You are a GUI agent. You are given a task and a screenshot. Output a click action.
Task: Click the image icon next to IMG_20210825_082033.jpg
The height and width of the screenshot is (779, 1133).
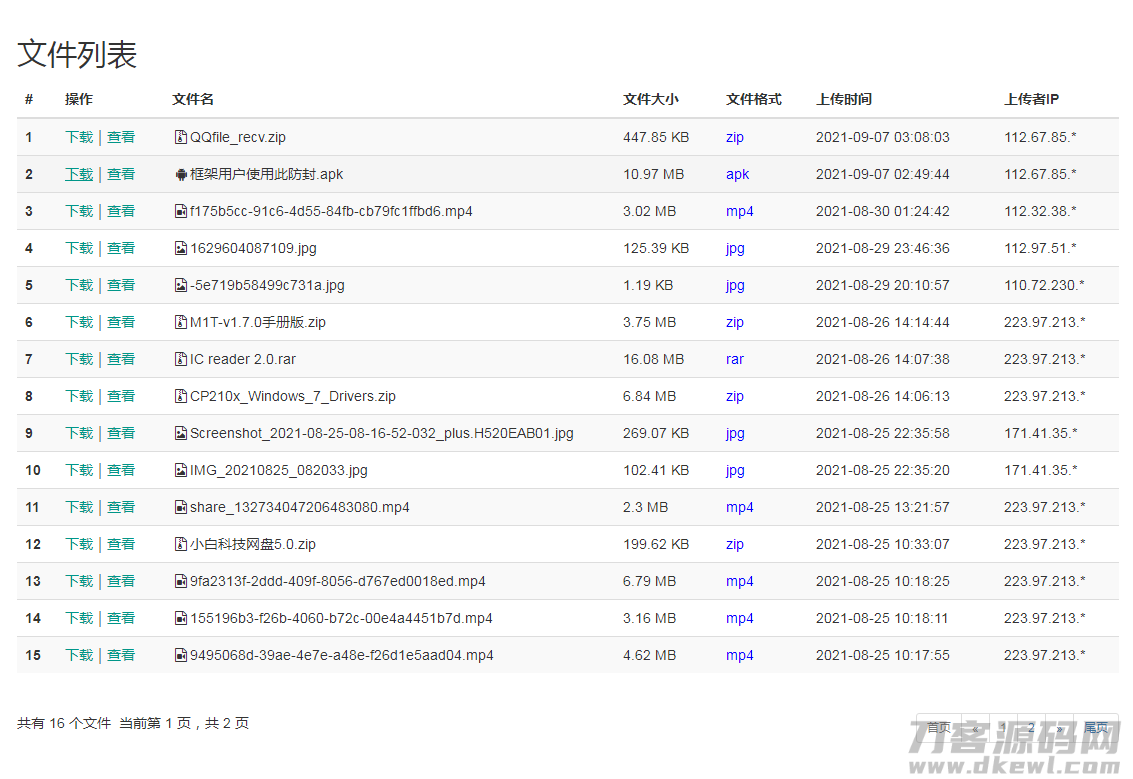point(181,470)
